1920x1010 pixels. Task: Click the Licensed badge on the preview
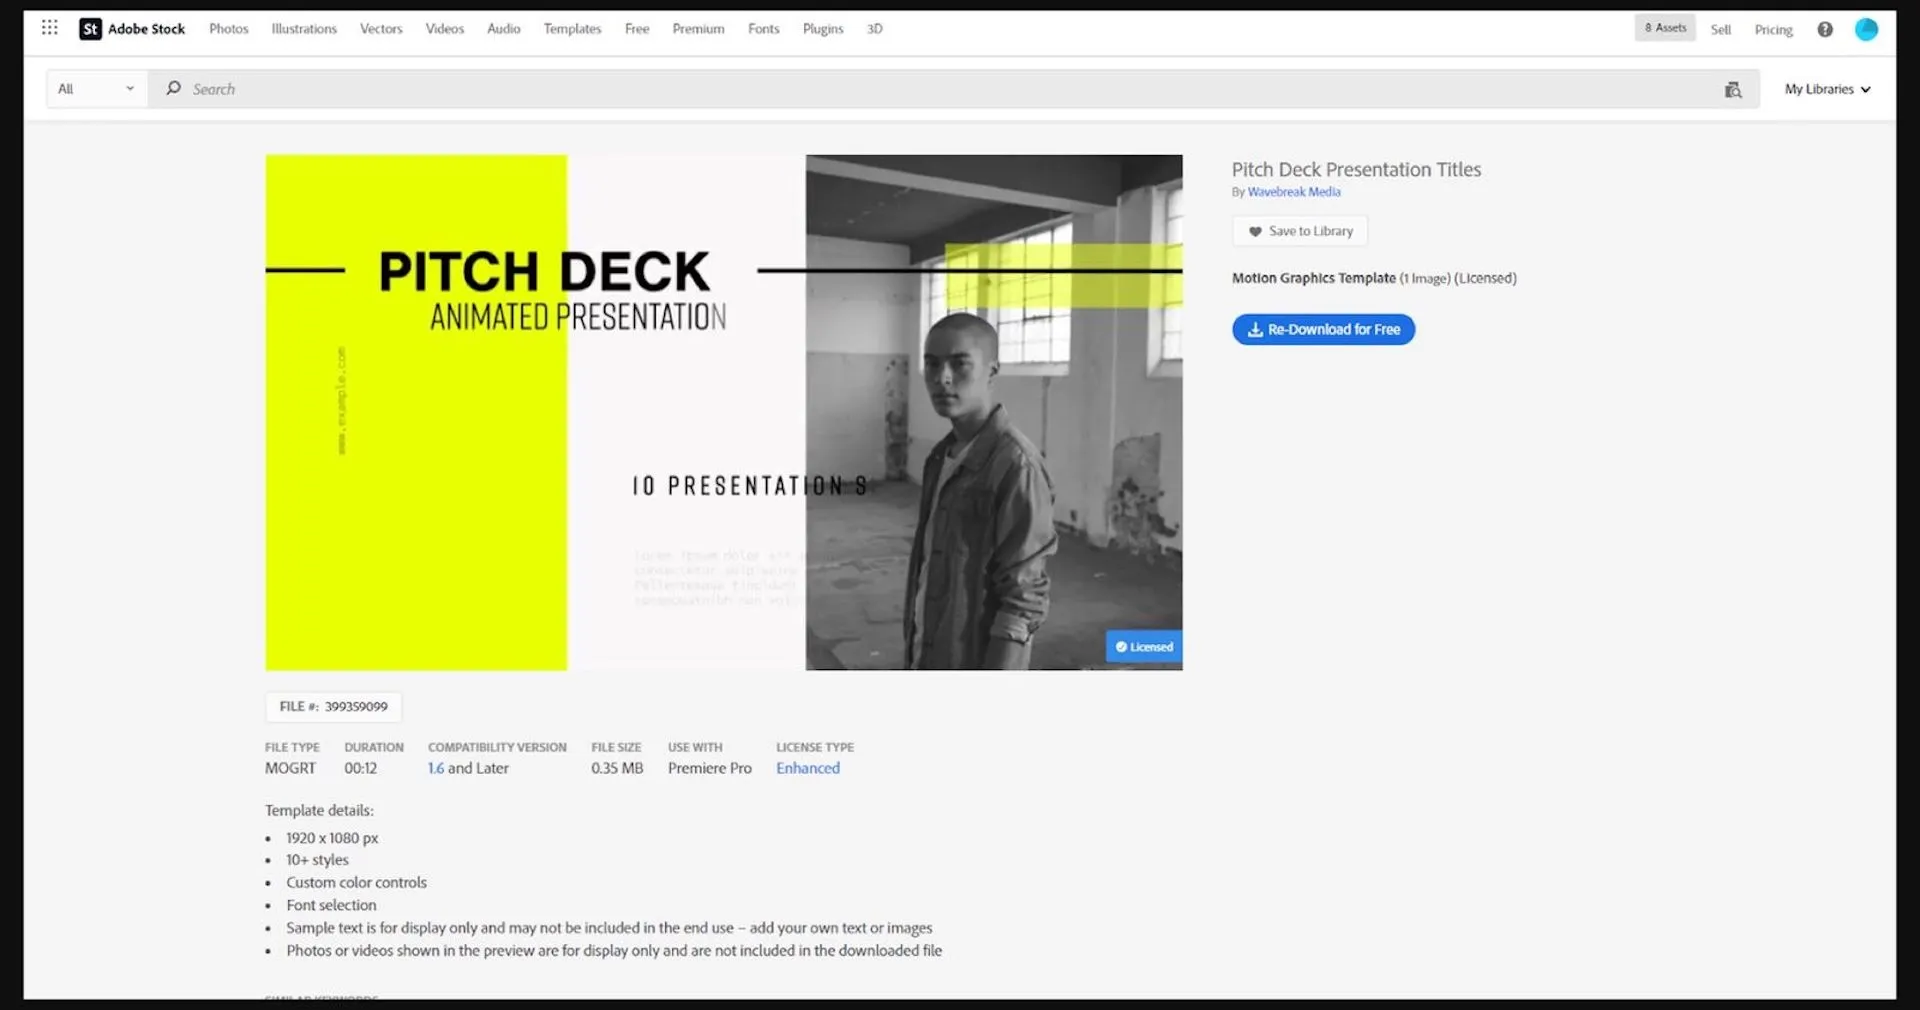point(1143,646)
